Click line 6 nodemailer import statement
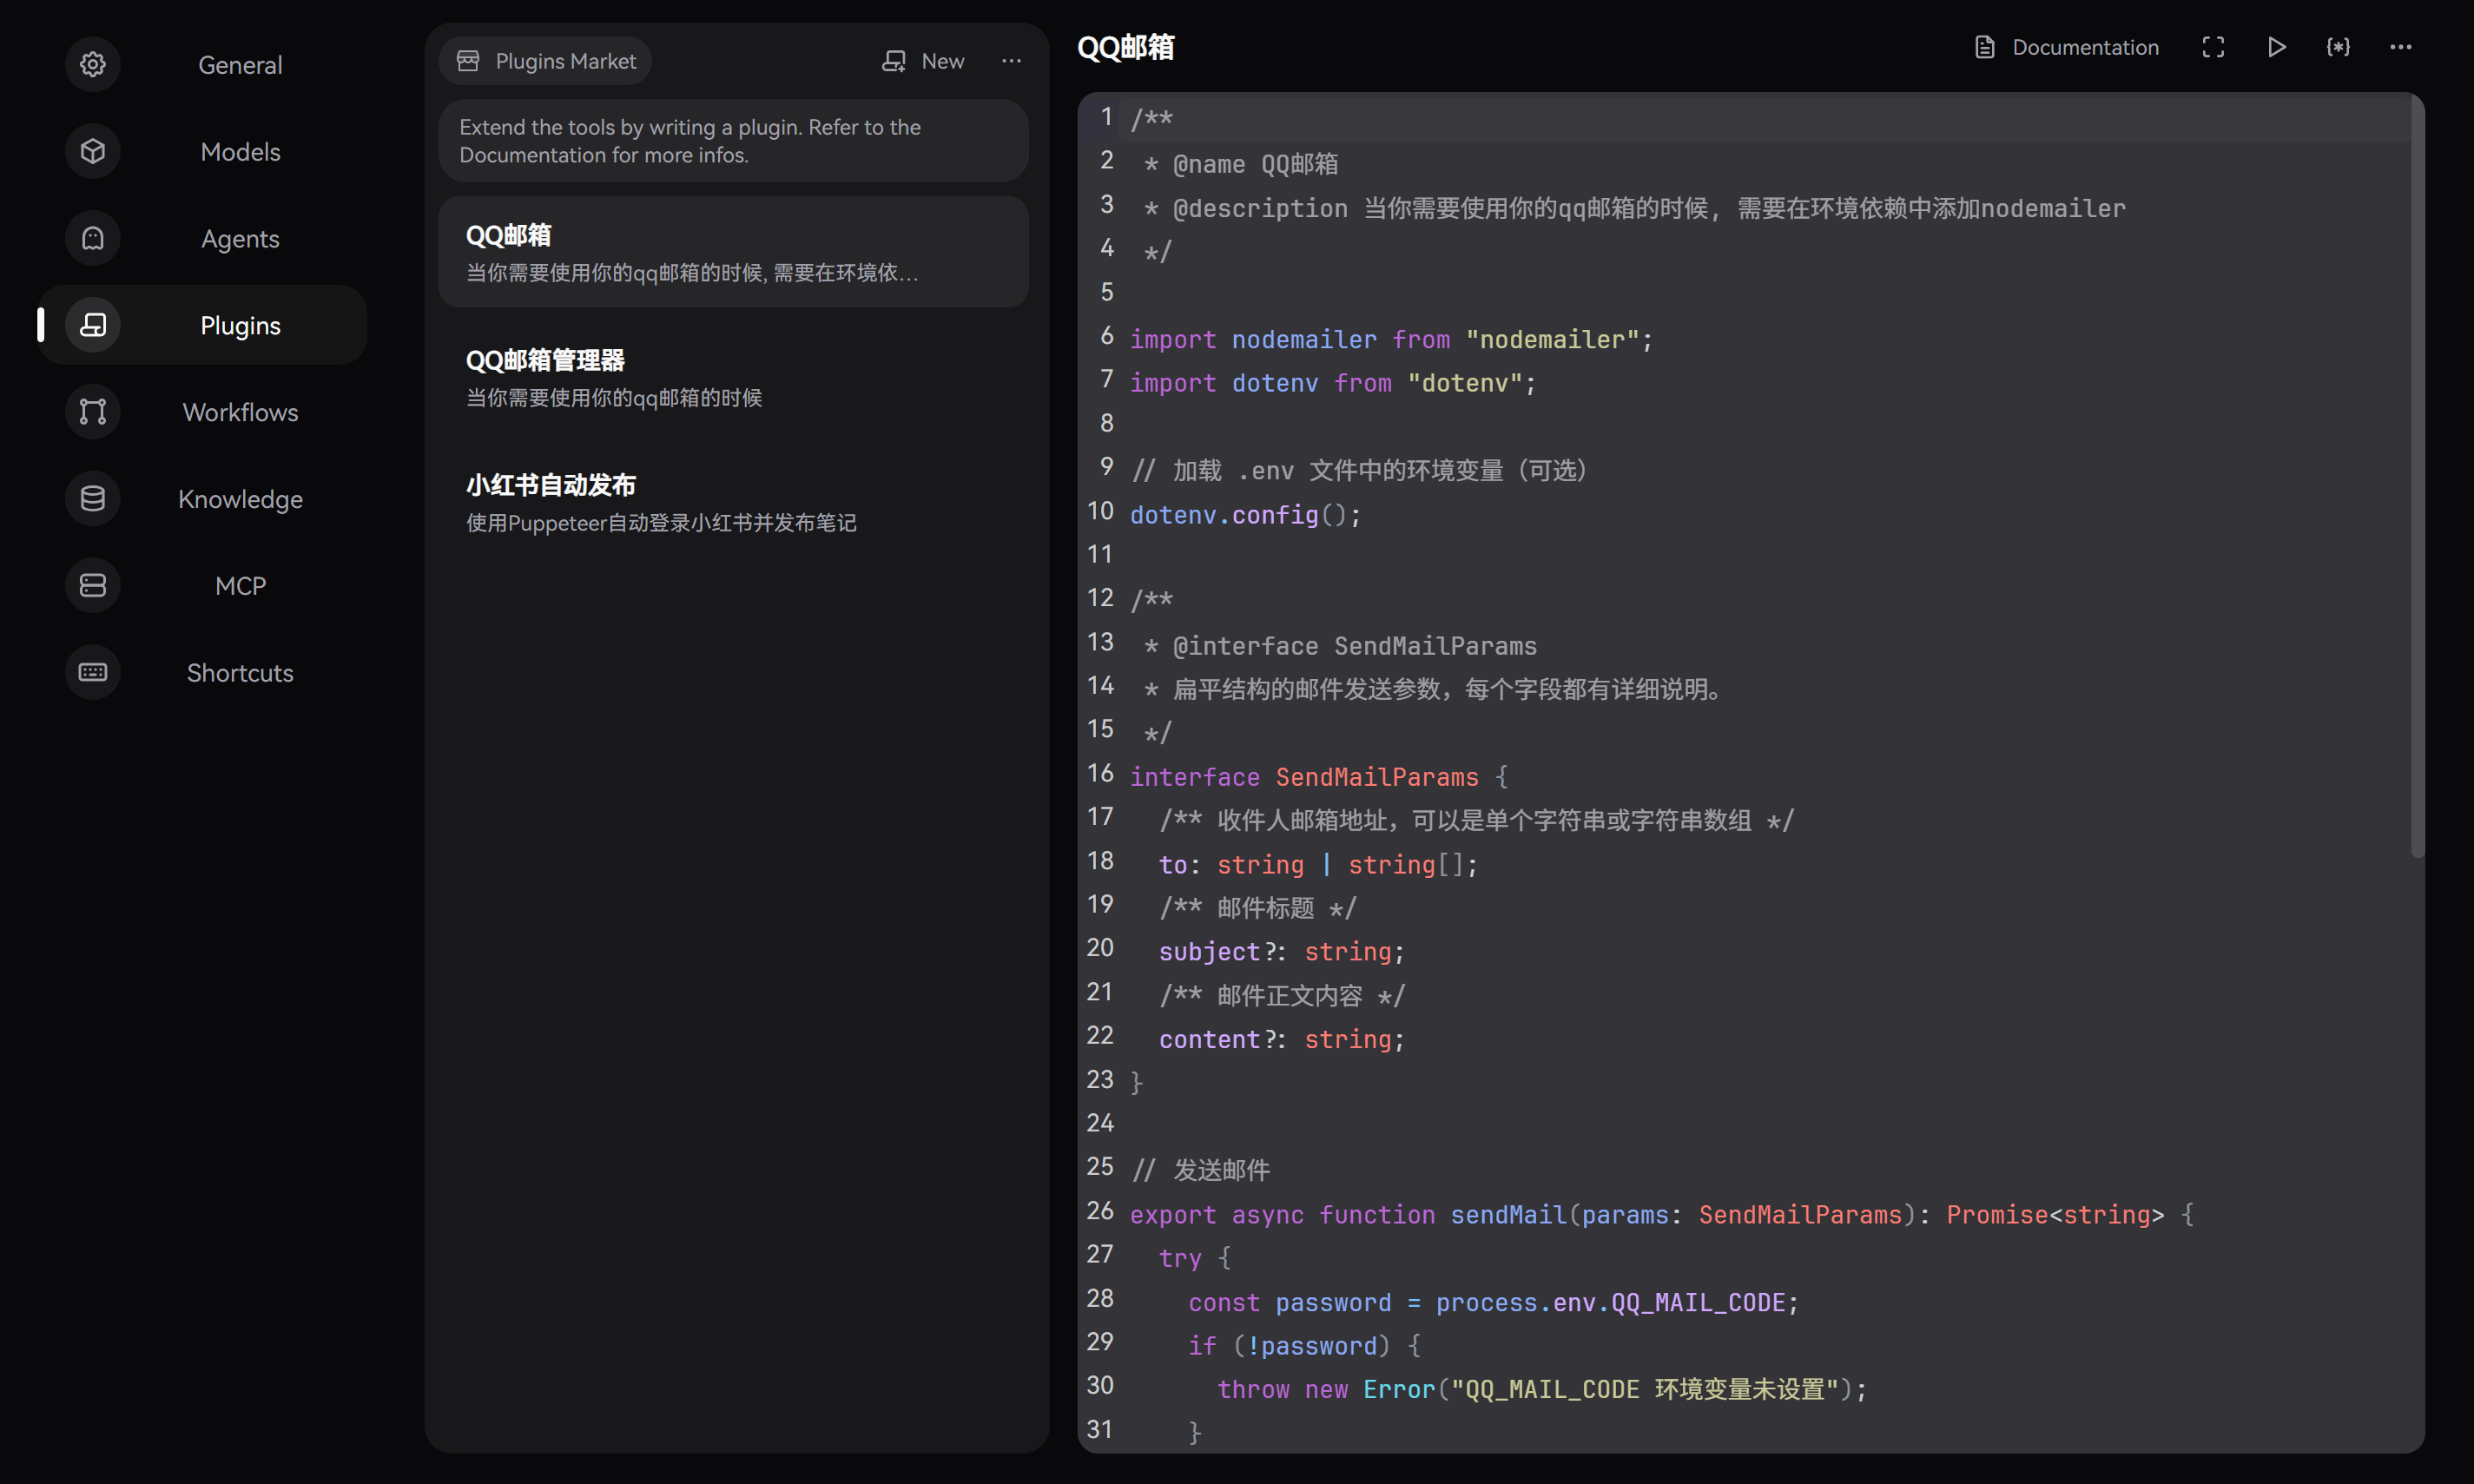The image size is (2474, 1484). [1391, 339]
